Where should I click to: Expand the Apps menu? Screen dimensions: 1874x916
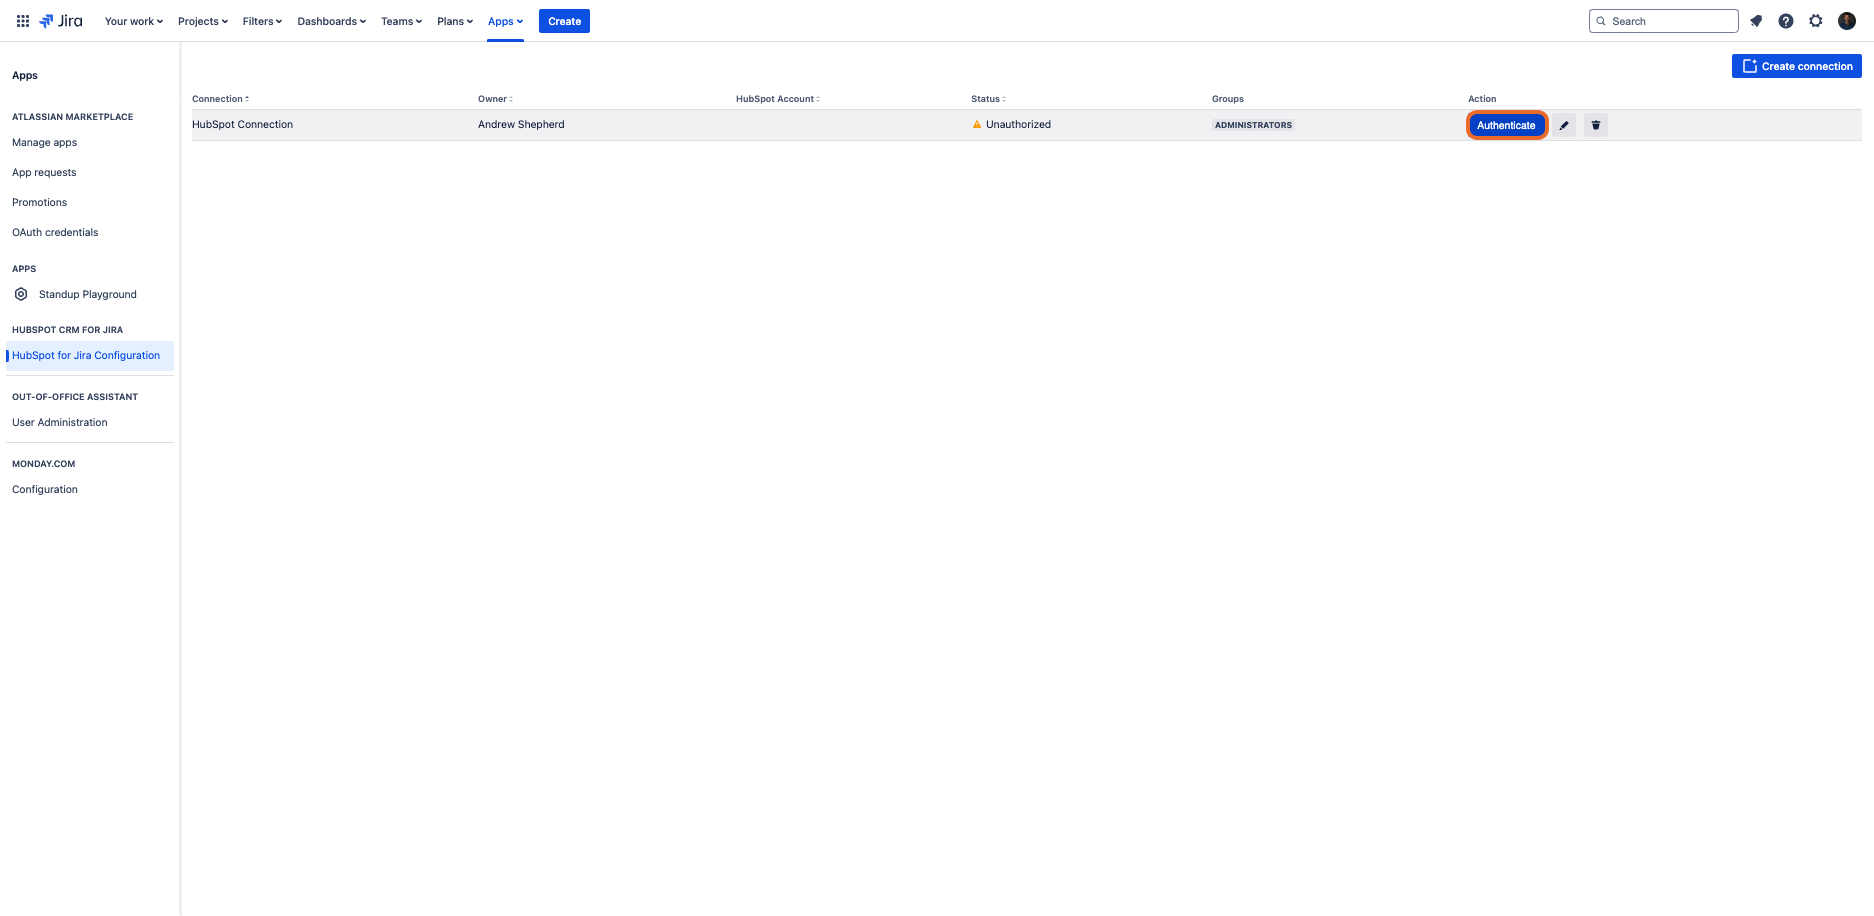pos(506,21)
